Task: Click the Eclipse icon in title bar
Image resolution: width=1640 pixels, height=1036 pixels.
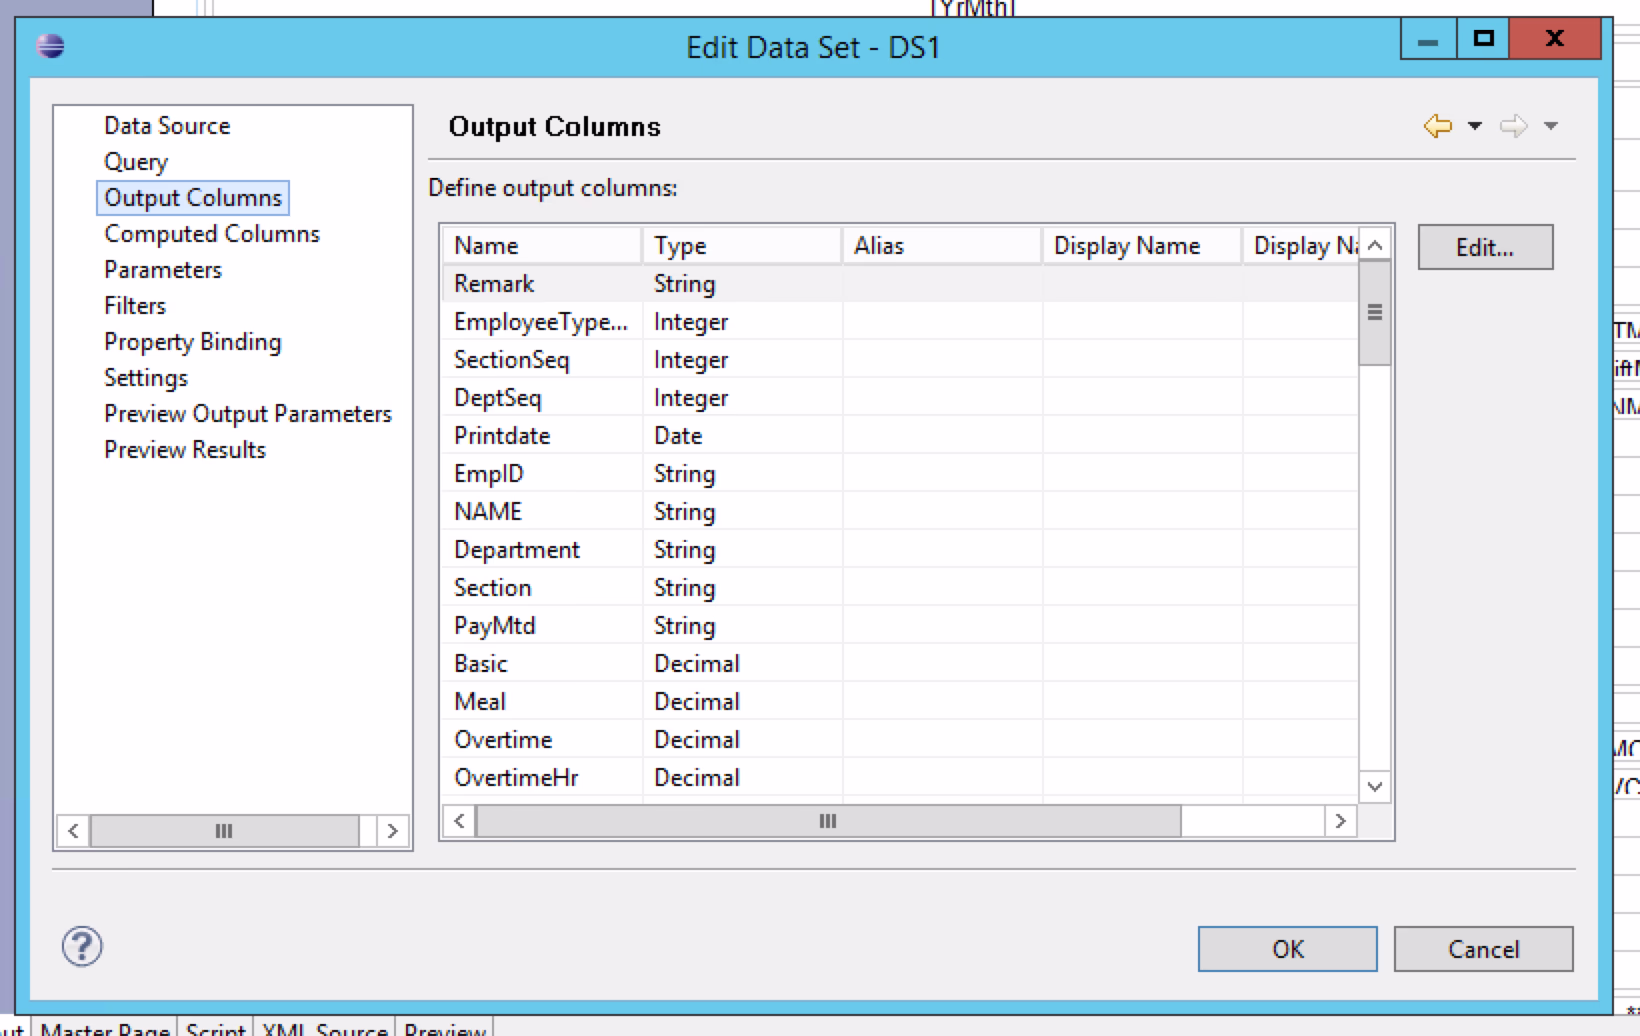Action: pyautogui.click(x=50, y=46)
